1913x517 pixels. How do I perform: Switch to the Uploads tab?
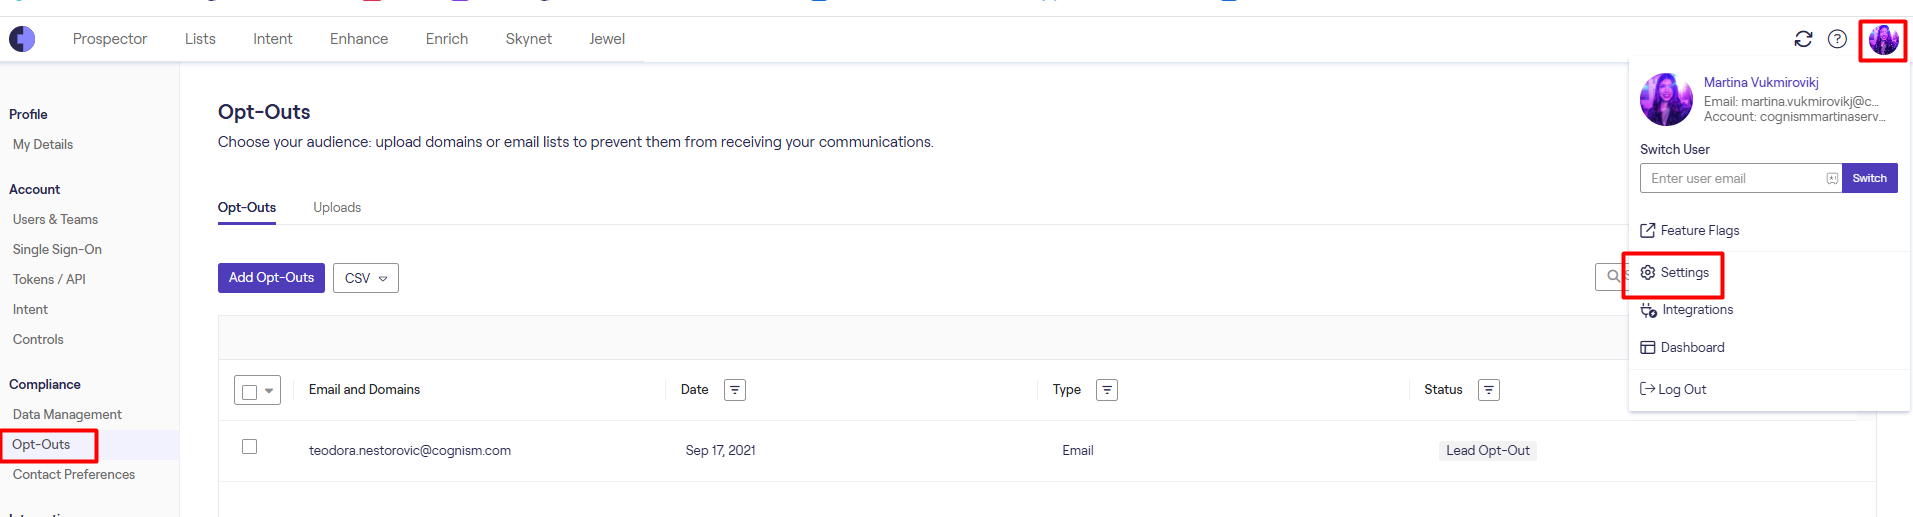[337, 208]
